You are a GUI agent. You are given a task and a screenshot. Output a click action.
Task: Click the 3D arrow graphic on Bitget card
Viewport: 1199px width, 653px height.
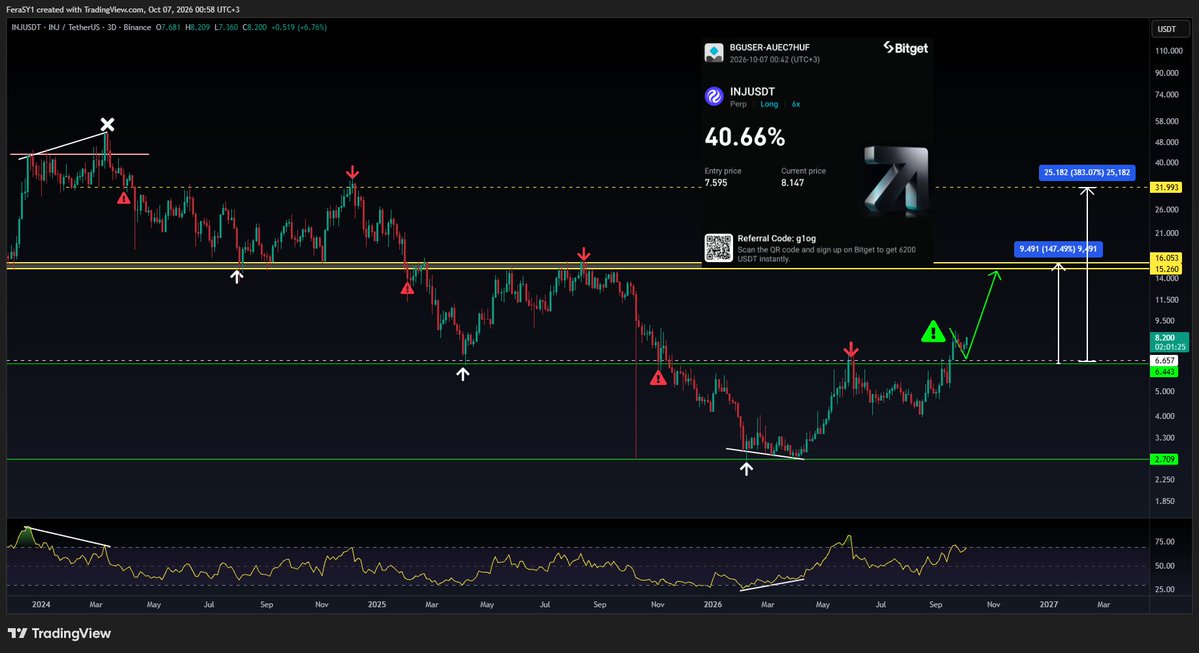[x=896, y=179]
